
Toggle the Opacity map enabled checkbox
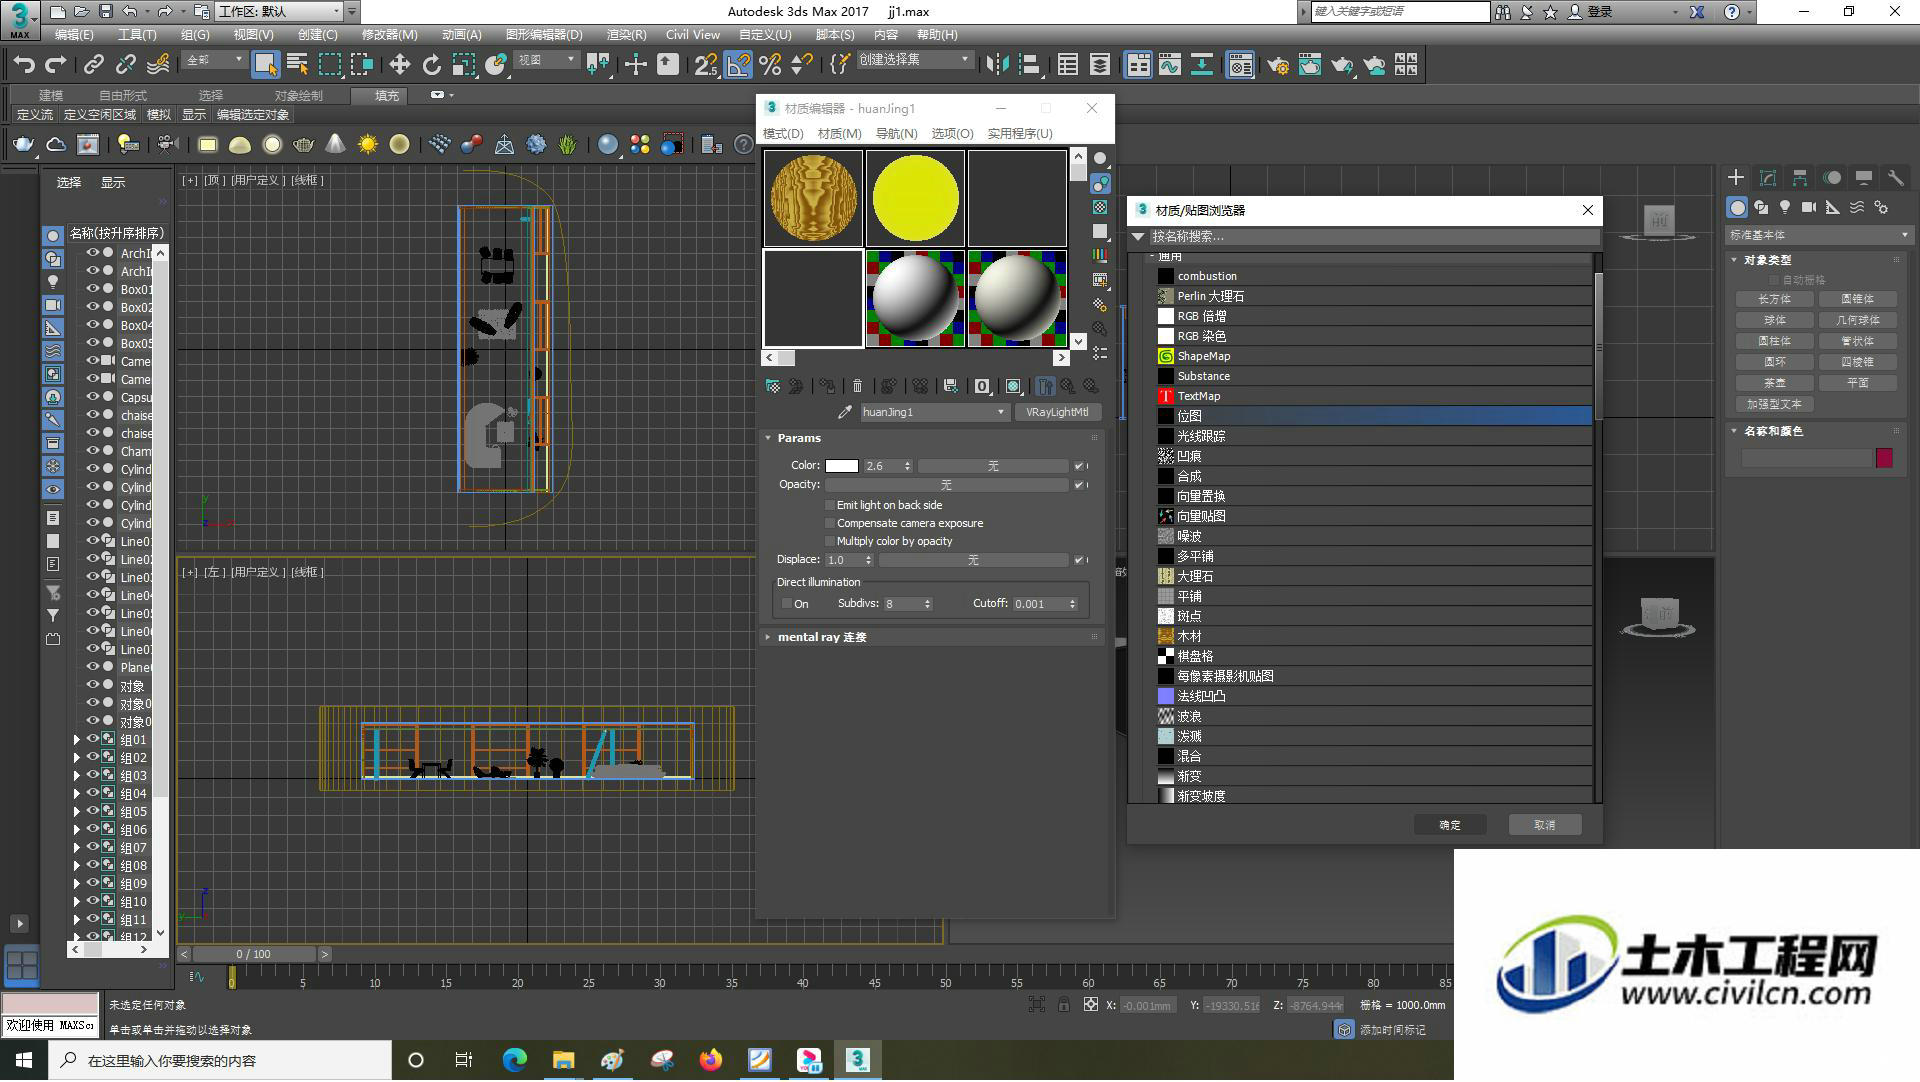click(1078, 485)
